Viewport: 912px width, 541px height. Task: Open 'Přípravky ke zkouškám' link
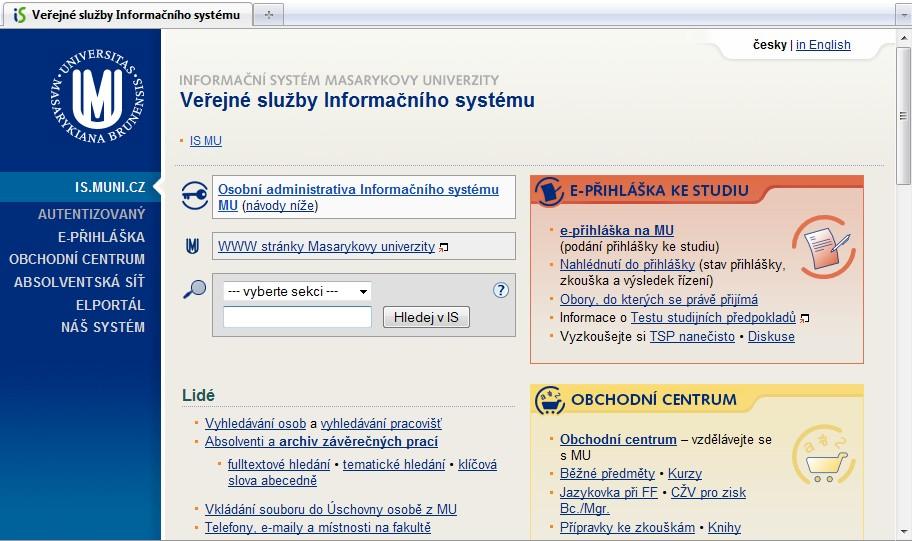(x=627, y=527)
